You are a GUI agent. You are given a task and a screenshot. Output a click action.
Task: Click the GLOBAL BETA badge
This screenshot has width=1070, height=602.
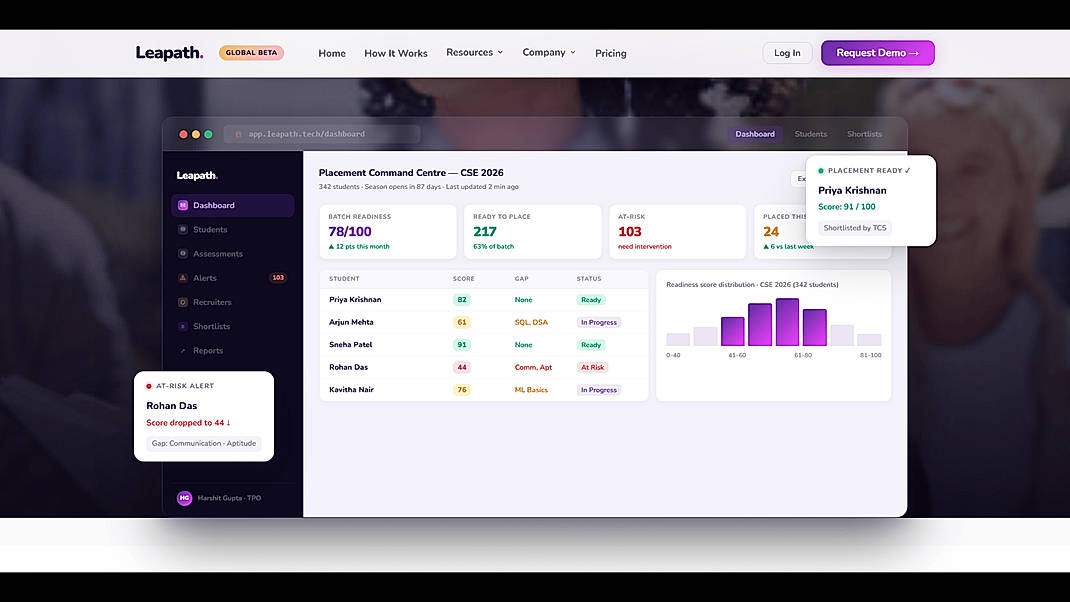coord(251,53)
